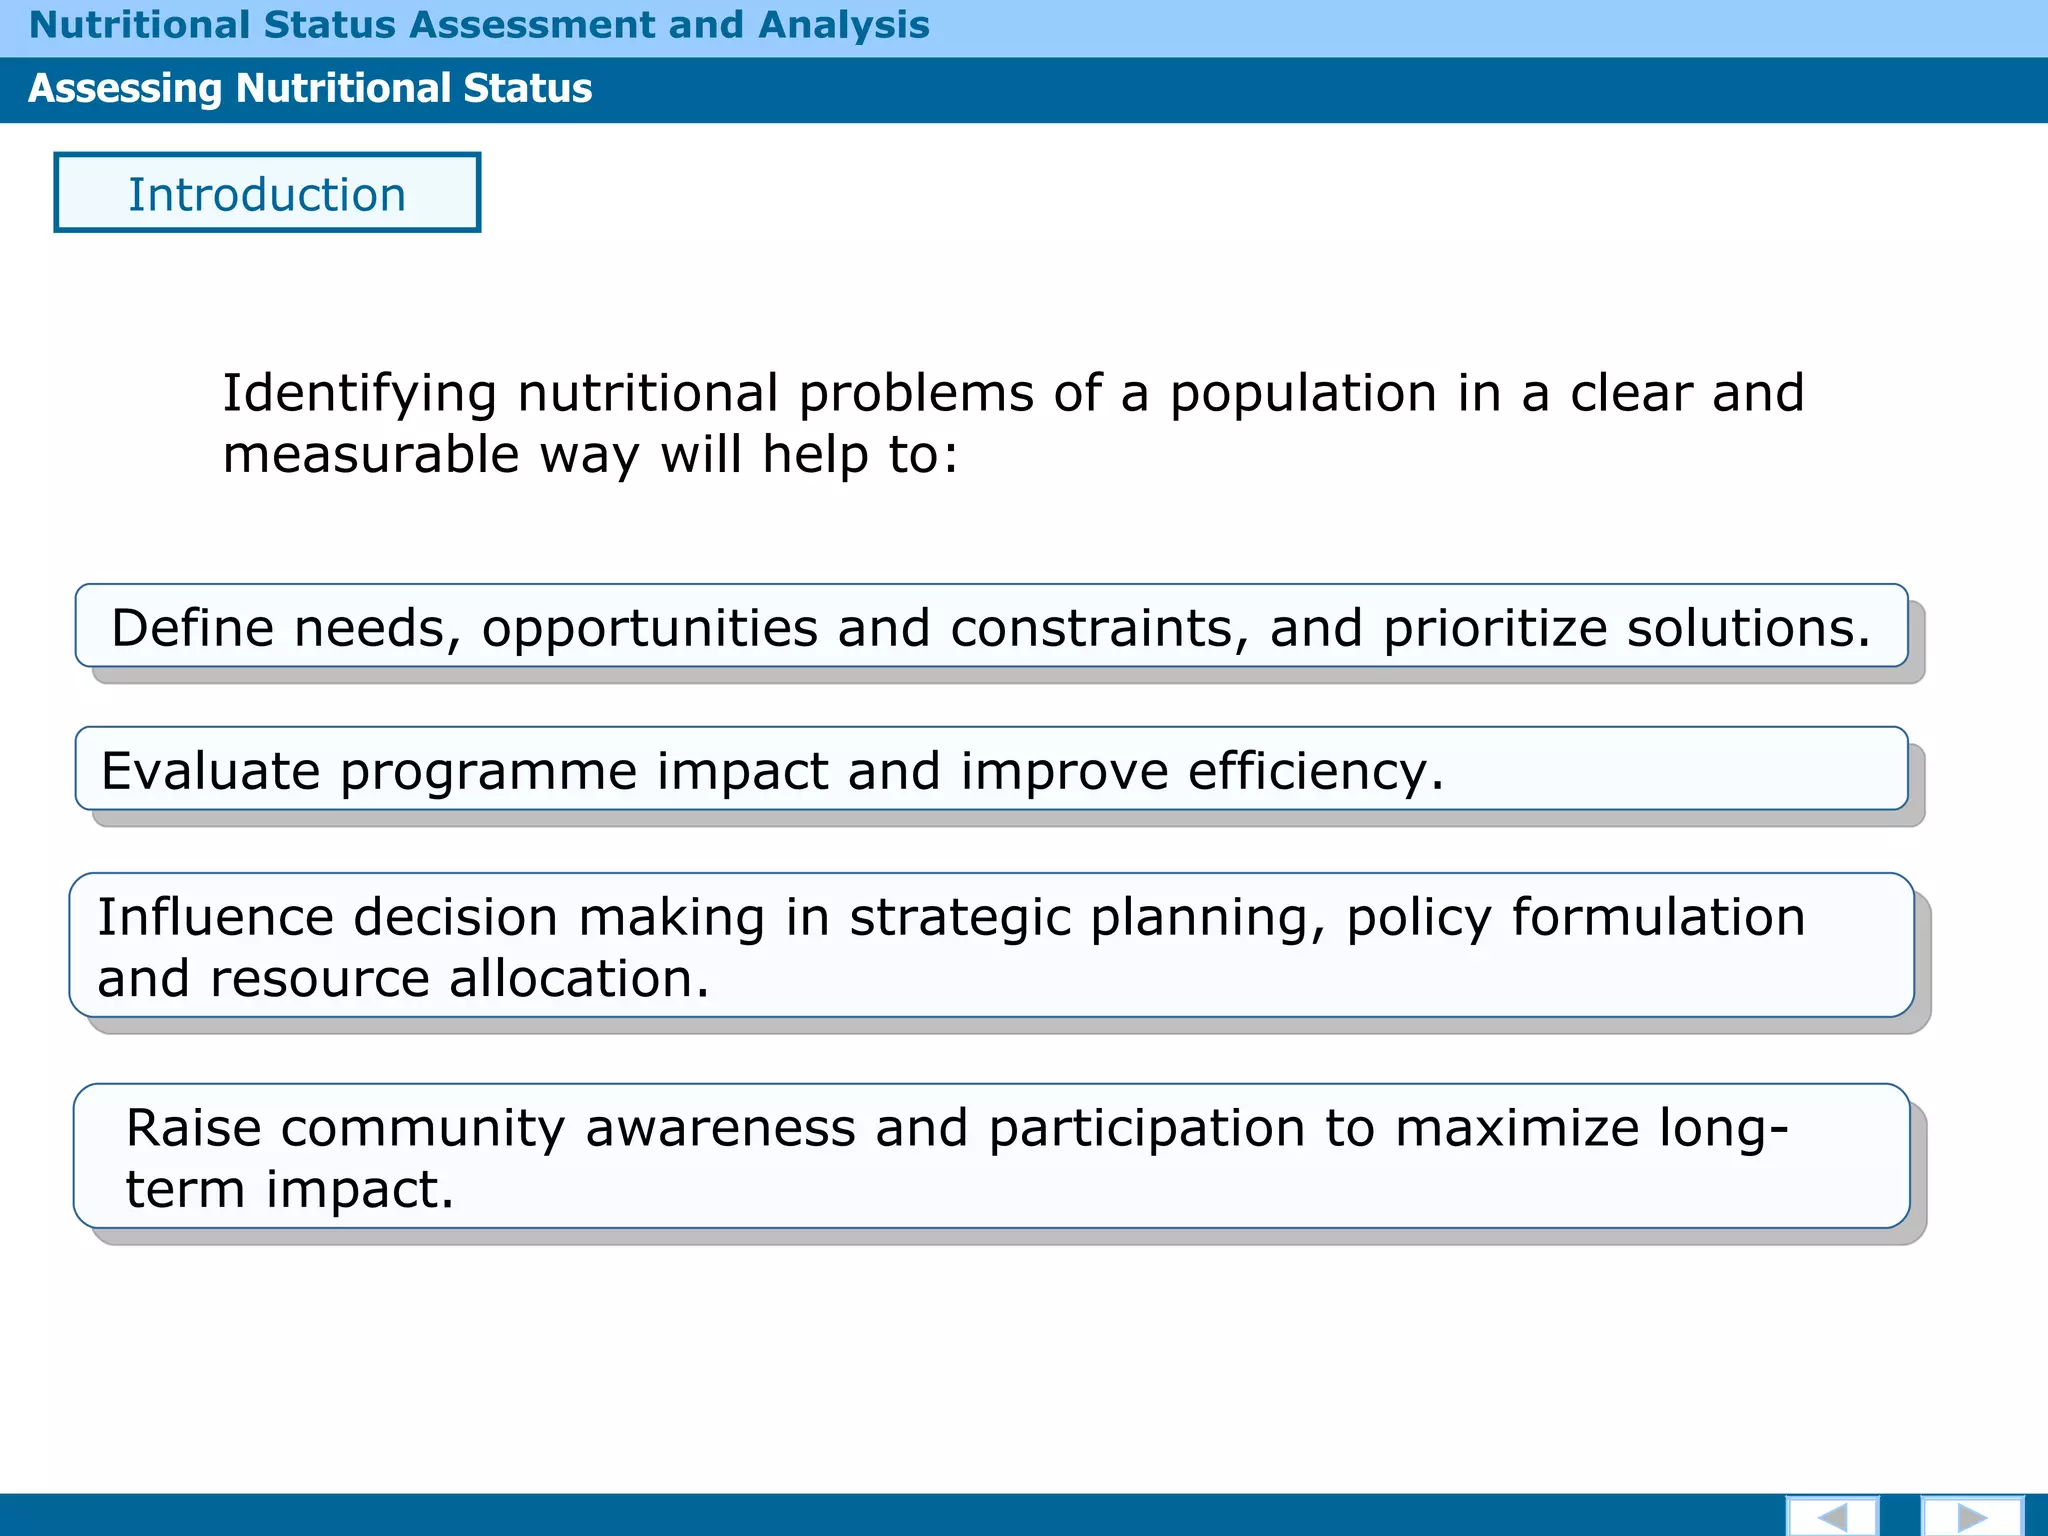Go to the previous slide arrow

[1832, 1516]
